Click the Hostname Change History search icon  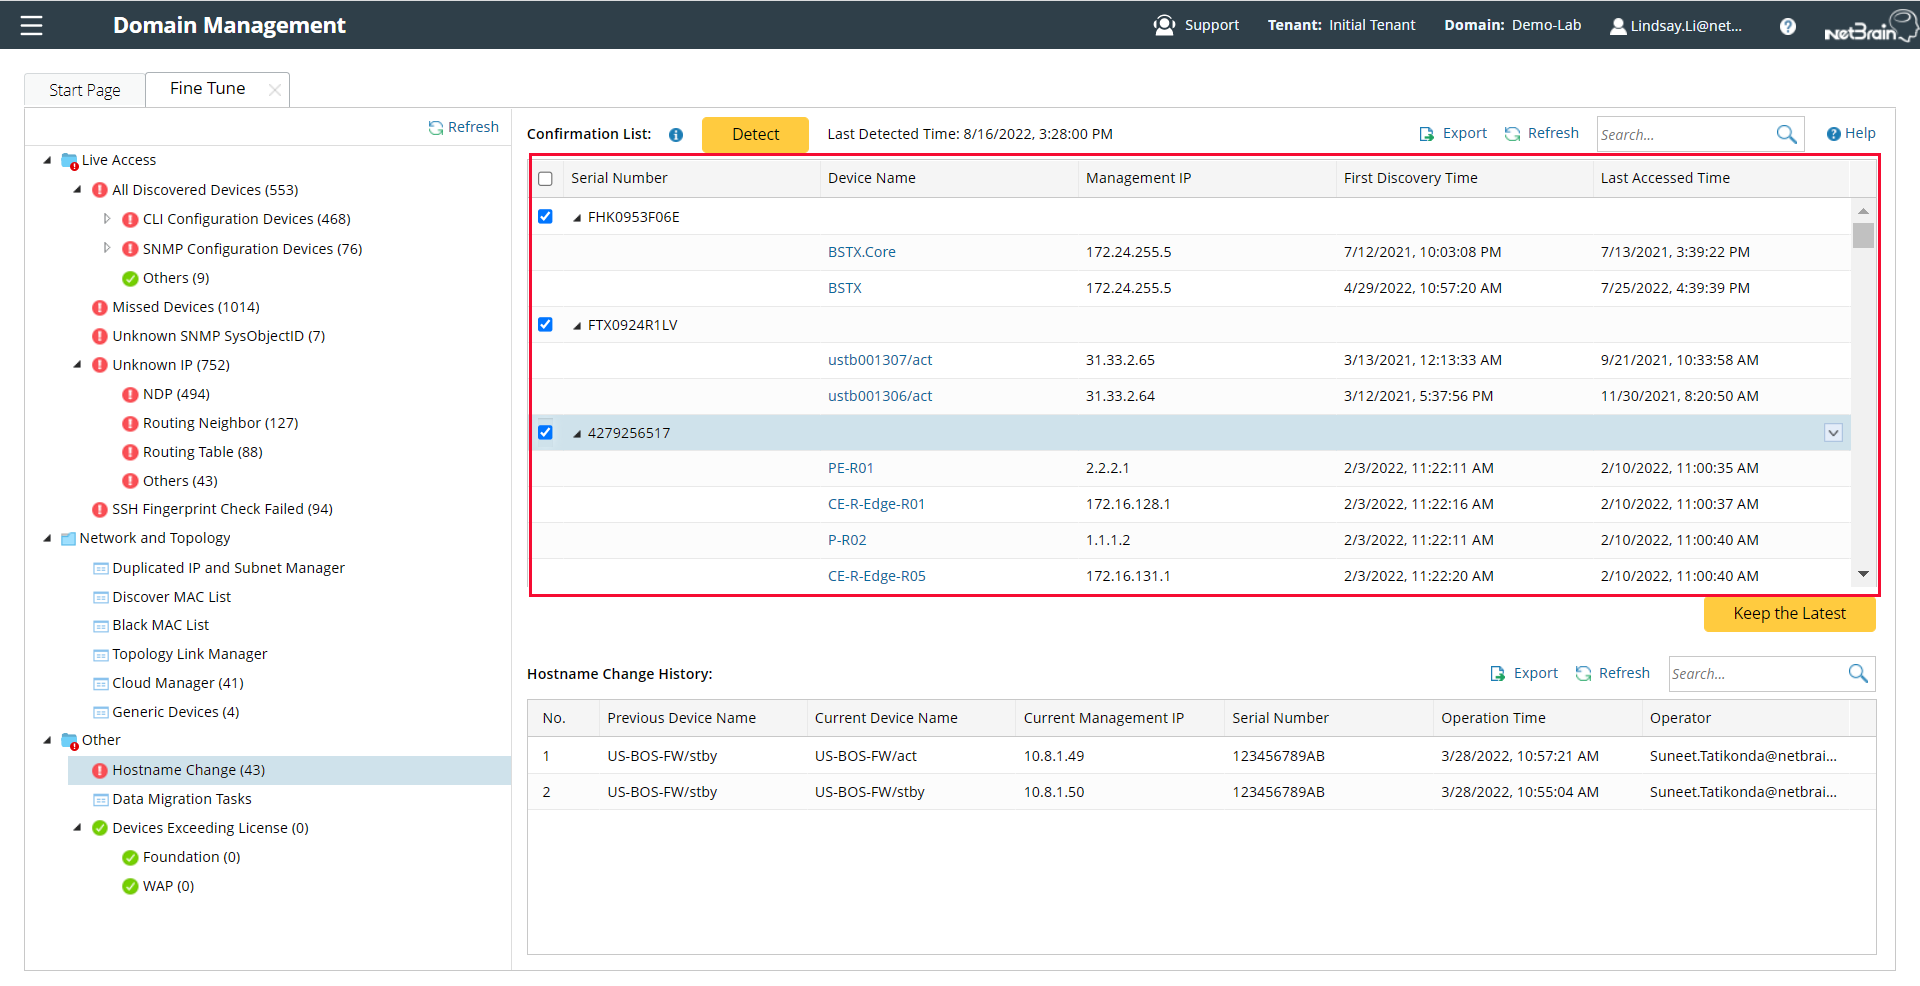[1857, 674]
